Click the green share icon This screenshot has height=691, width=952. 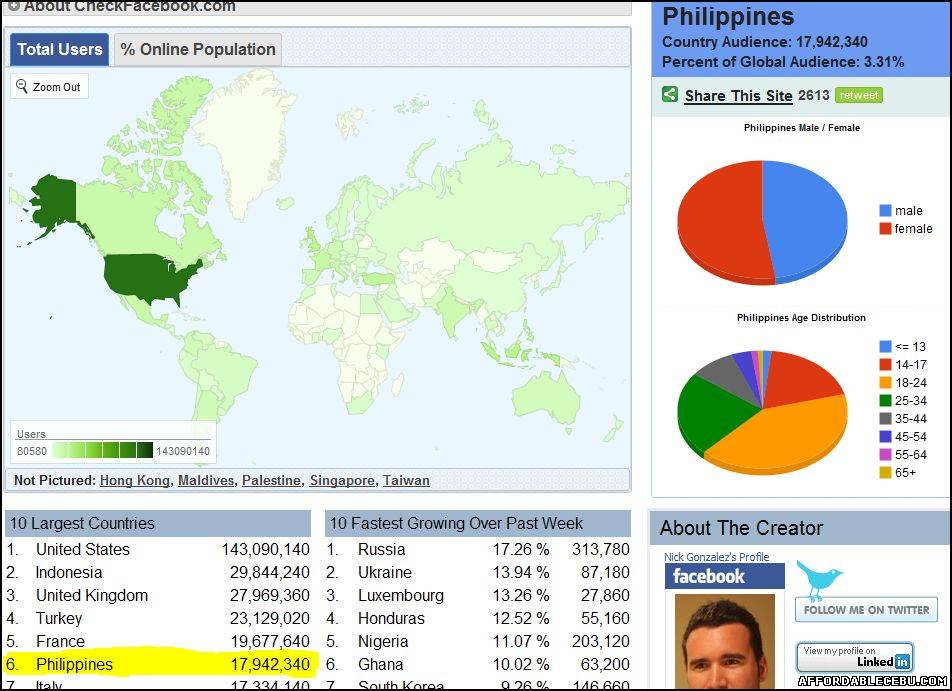tap(670, 94)
